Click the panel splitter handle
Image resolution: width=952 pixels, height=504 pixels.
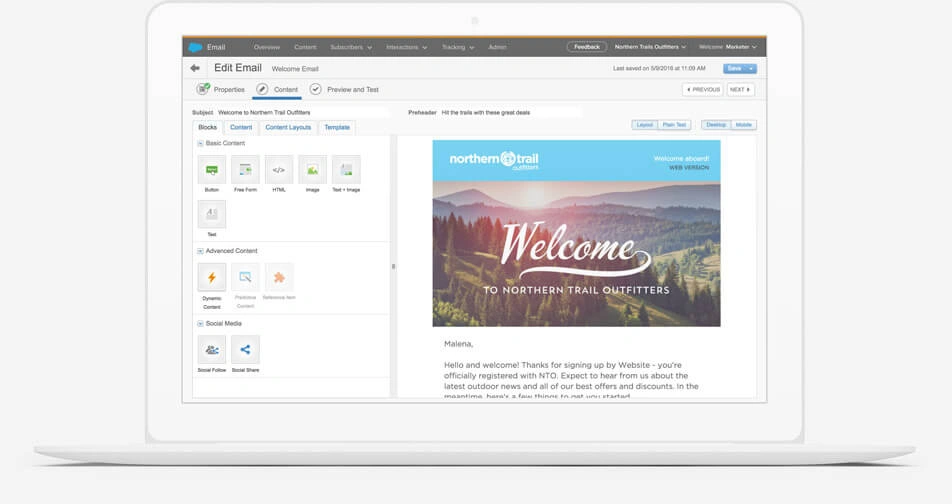[393, 267]
